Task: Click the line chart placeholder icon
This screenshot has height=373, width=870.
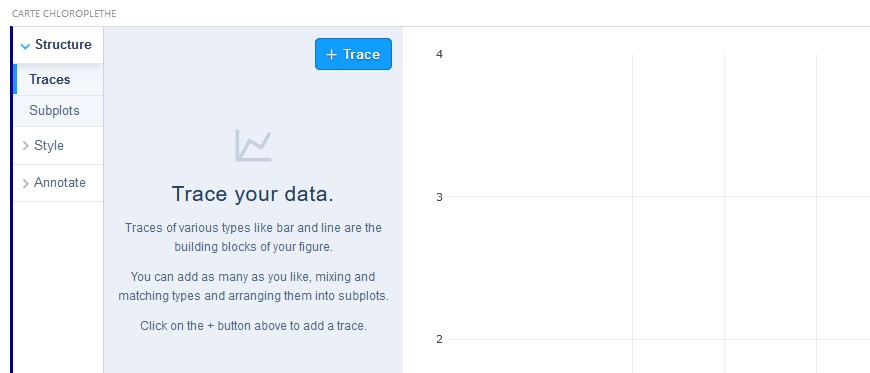Action: pyautogui.click(x=253, y=145)
